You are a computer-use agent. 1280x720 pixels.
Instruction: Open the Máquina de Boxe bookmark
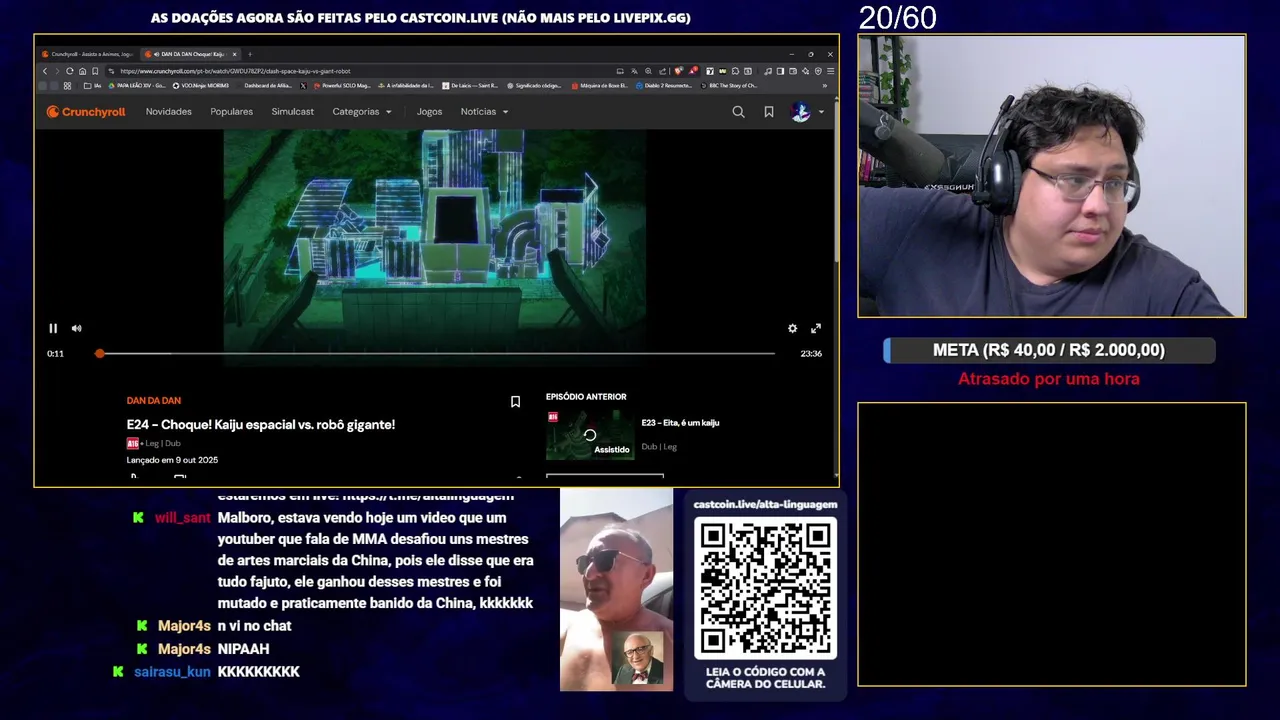[600, 86]
